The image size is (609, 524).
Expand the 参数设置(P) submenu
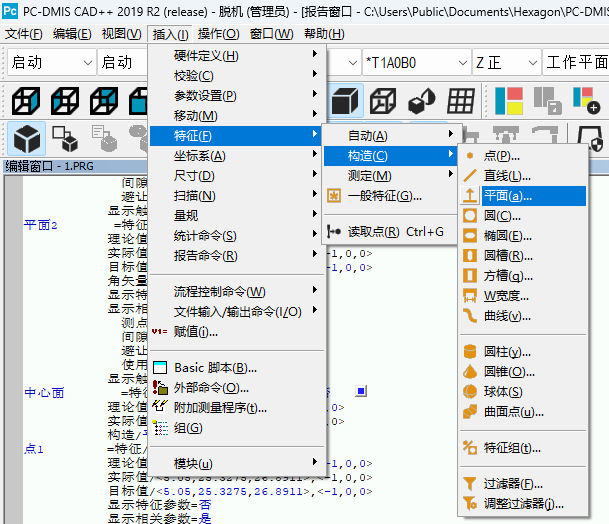[x=237, y=96]
